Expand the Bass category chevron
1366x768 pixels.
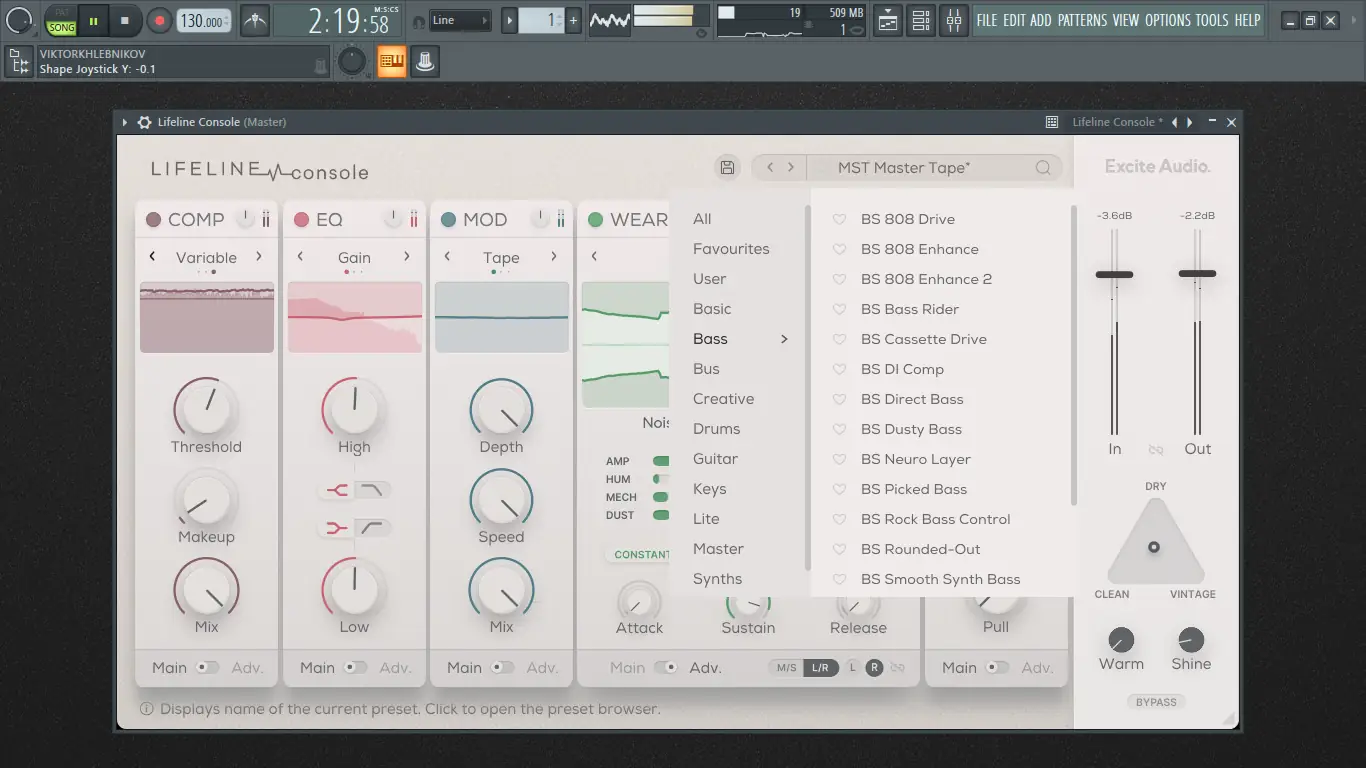tap(784, 339)
